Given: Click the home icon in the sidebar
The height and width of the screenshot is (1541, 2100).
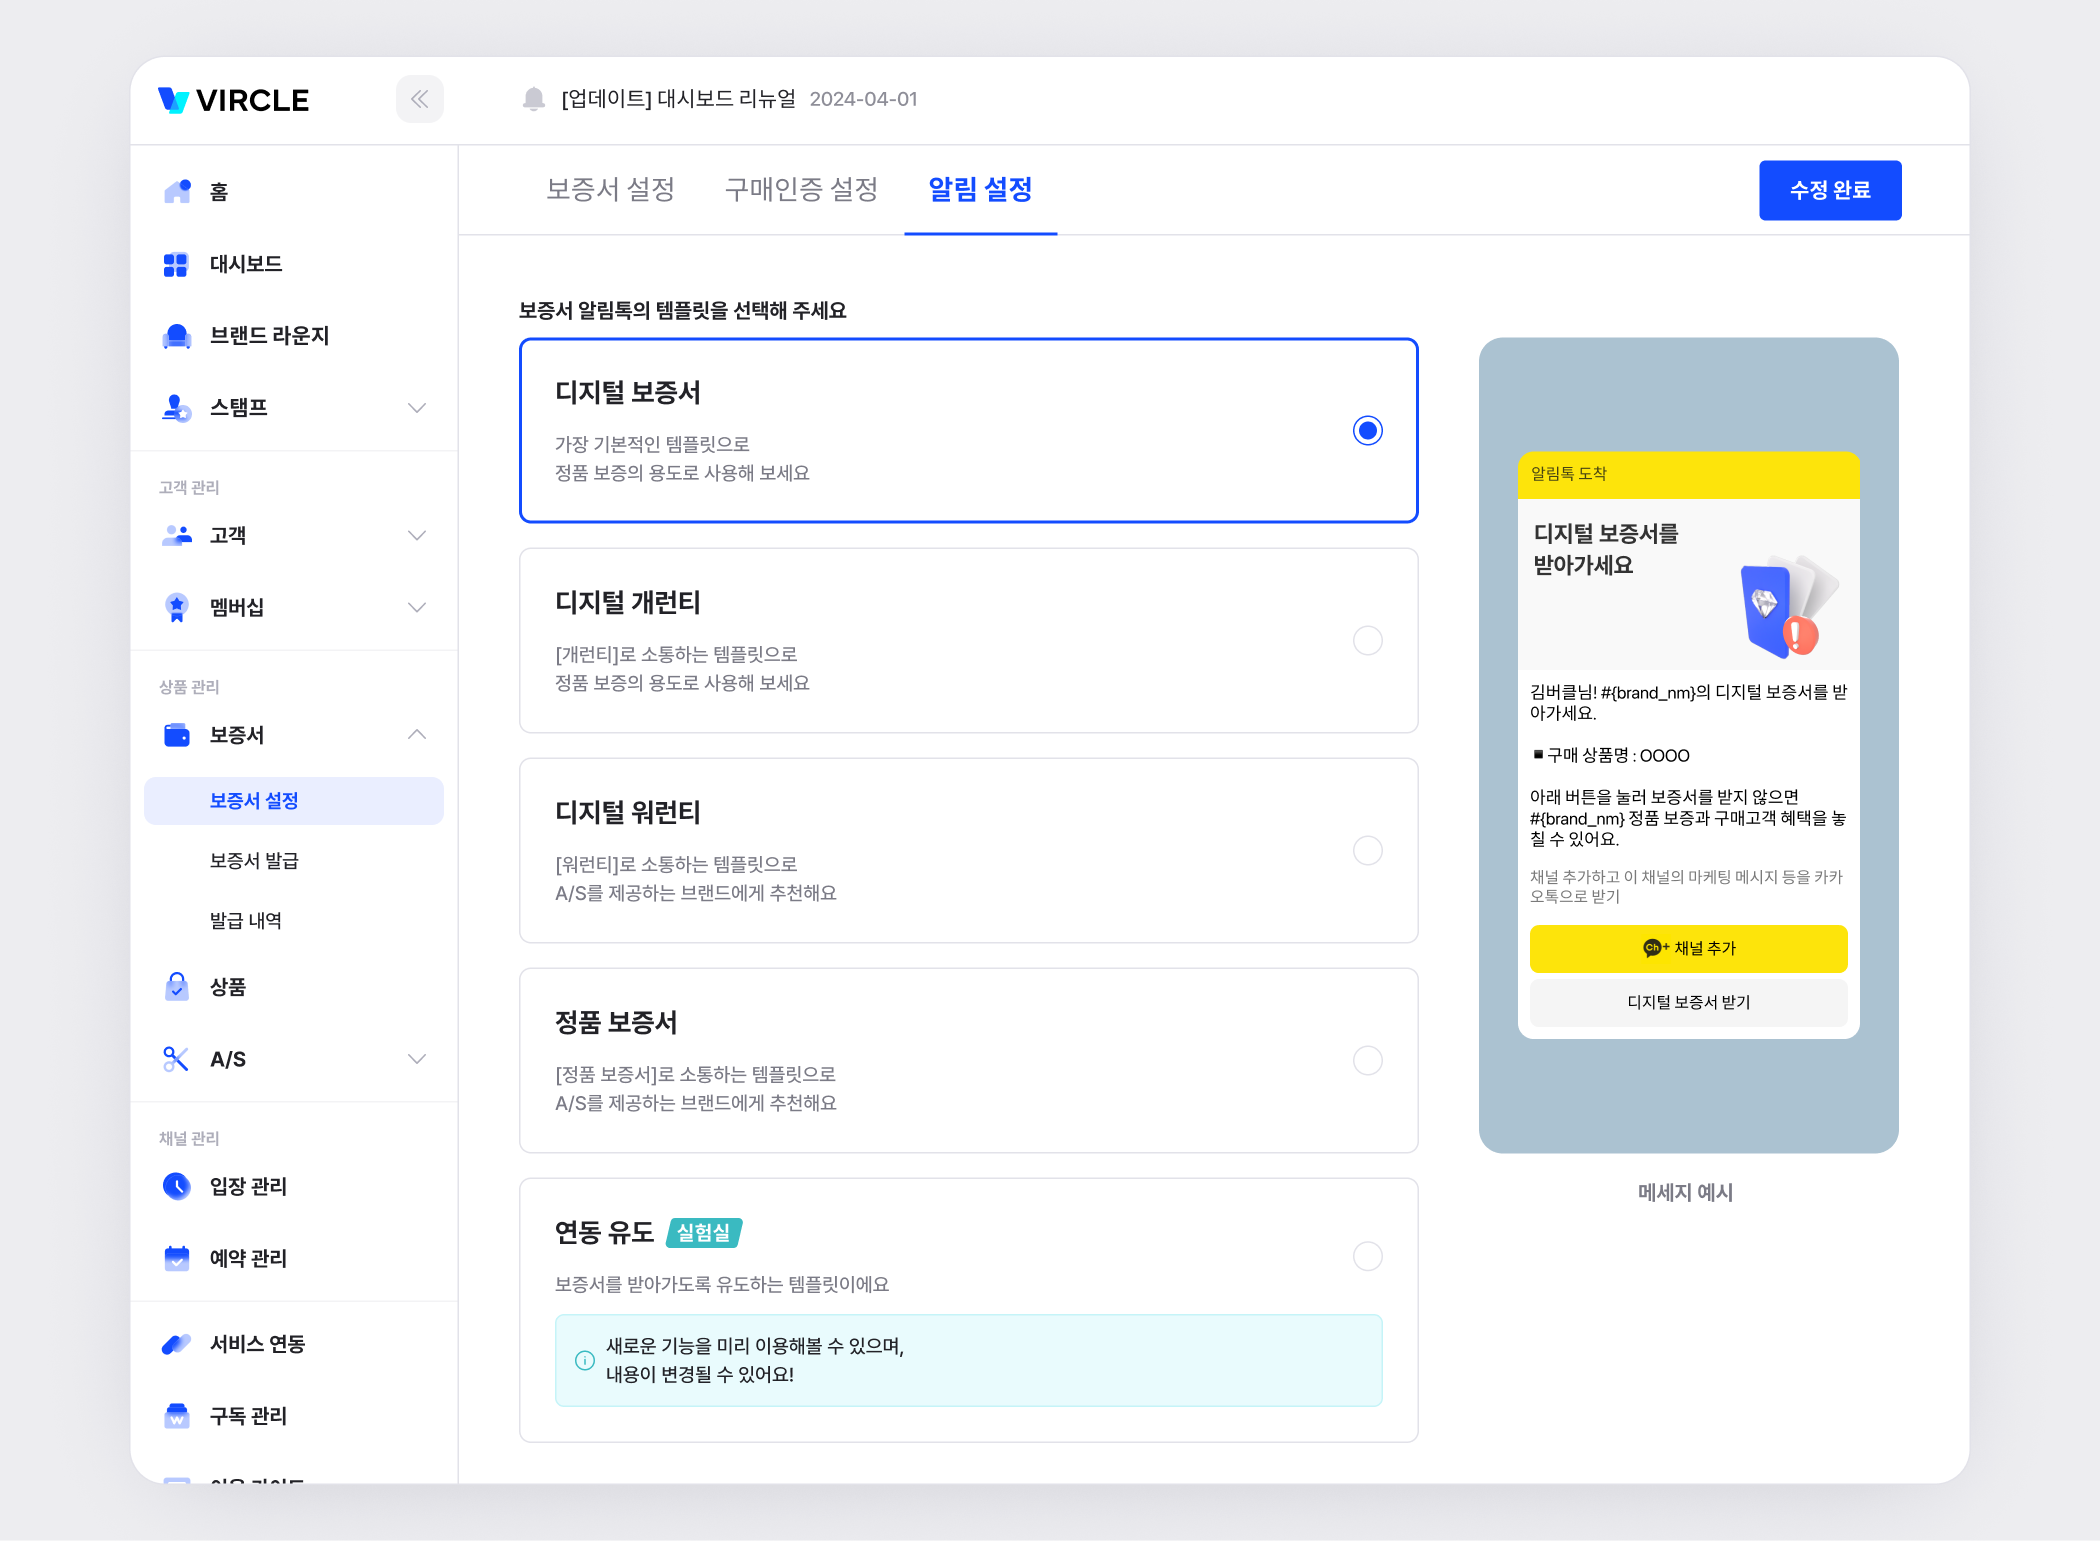Looking at the screenshot, I should (x=177, y=191).
